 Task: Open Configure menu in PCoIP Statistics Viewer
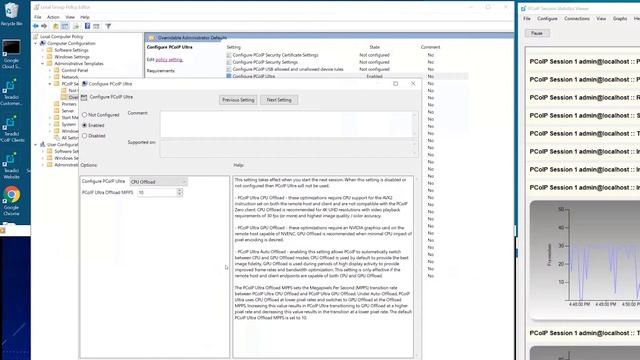click(547, 19)
